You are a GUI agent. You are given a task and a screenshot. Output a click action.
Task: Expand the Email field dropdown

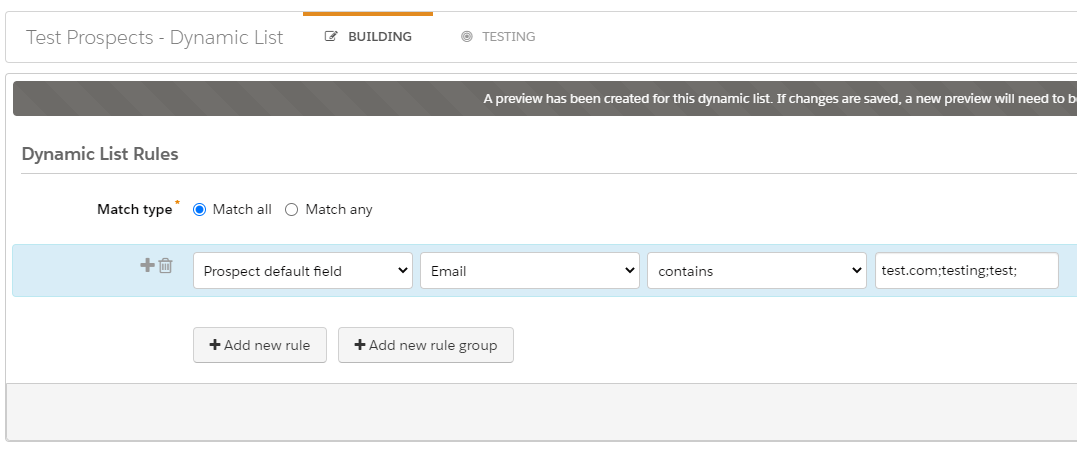point(529,271)
